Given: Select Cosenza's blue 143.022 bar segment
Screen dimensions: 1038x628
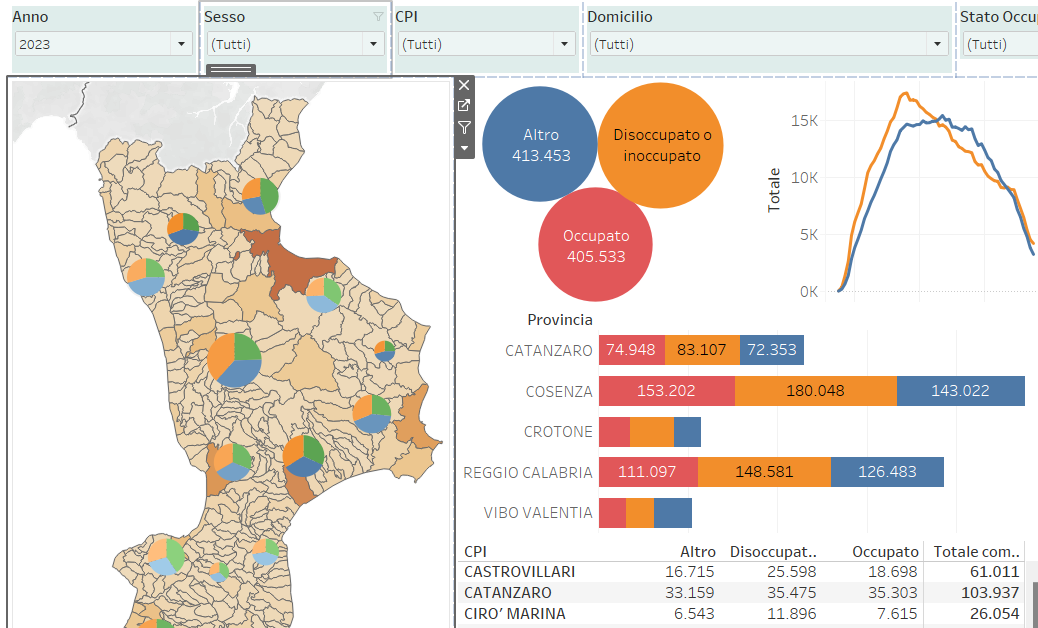Looking at the screenshot, I should (x=961, y=391).
